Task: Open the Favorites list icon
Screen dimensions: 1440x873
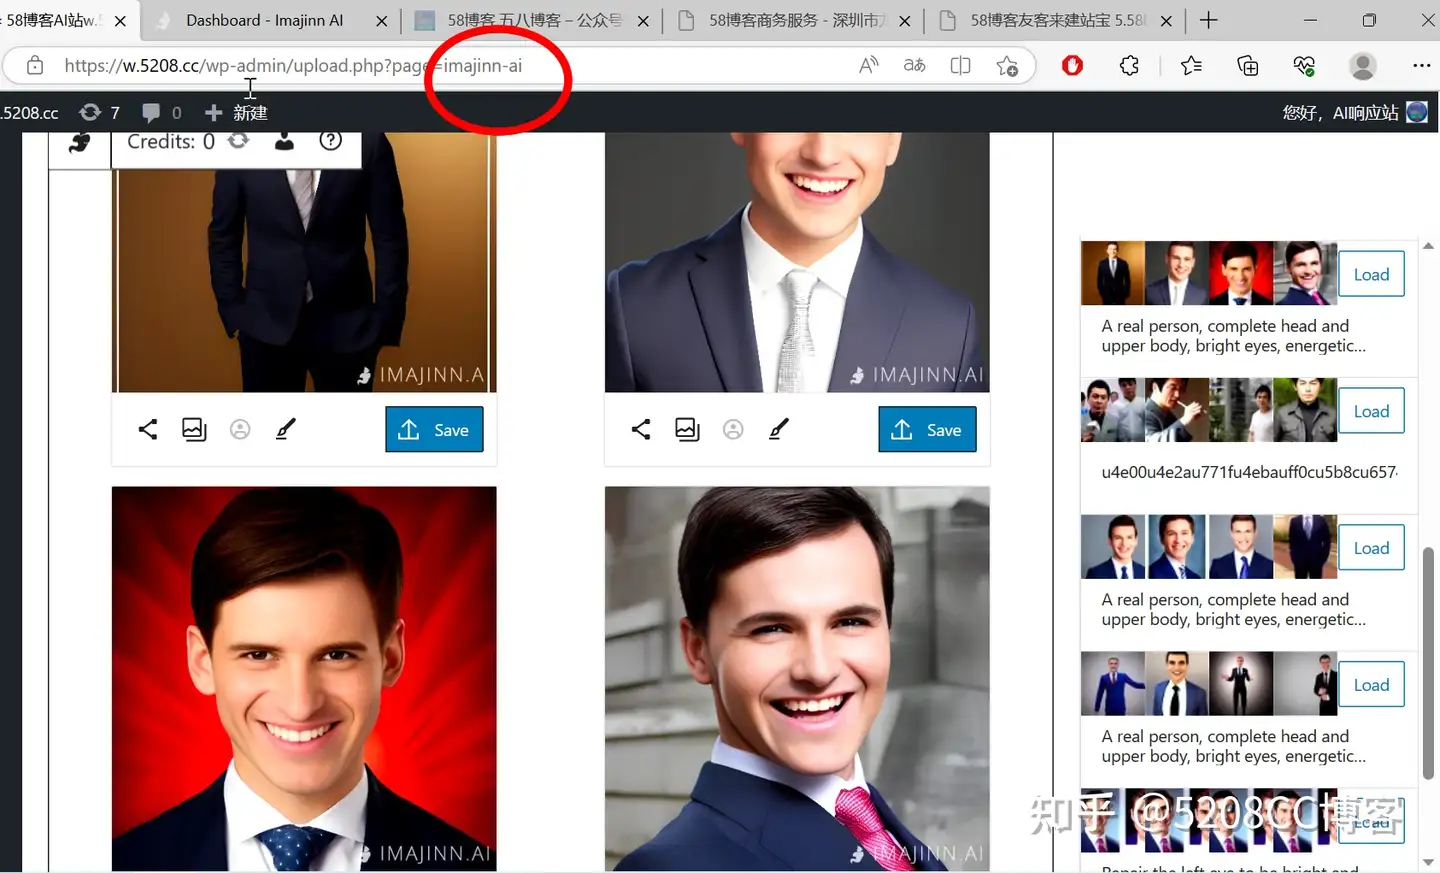Action: coord(1191,66)
